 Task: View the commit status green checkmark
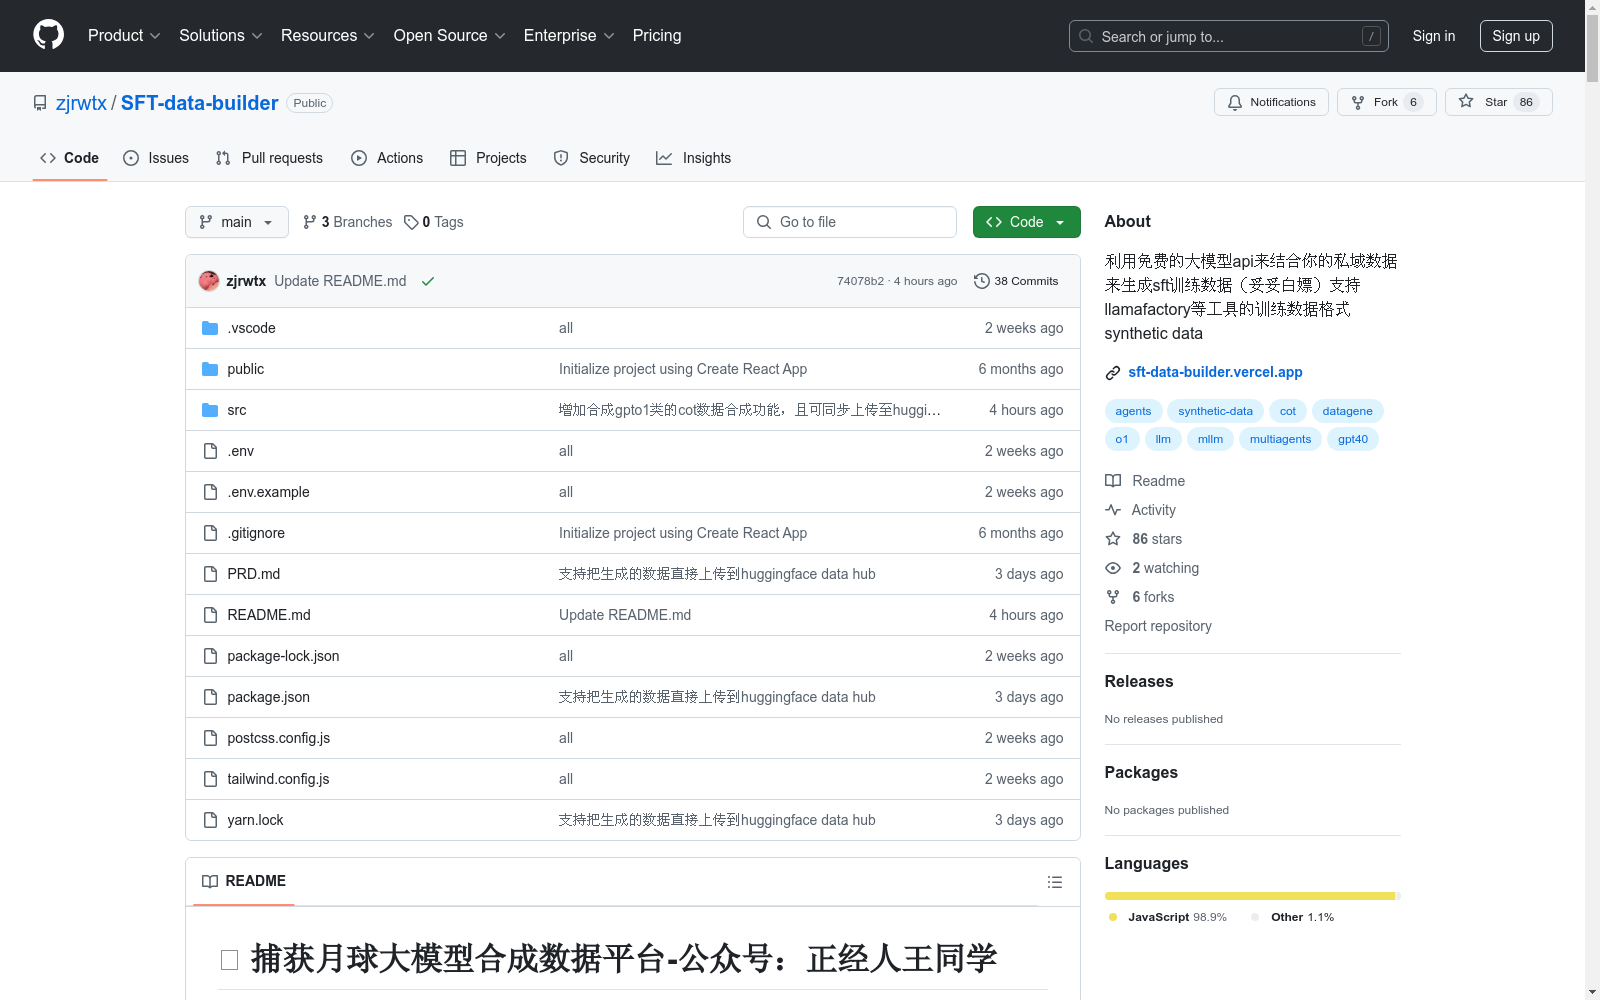428,281
